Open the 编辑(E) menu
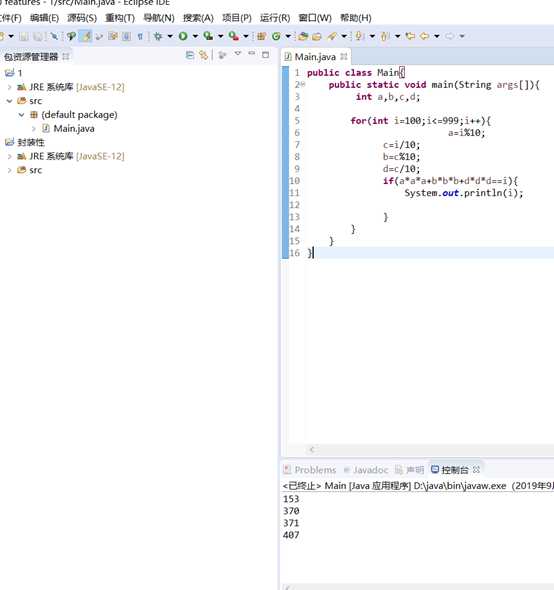Viewport: 554px width, 590px height. tap(44, 18)
